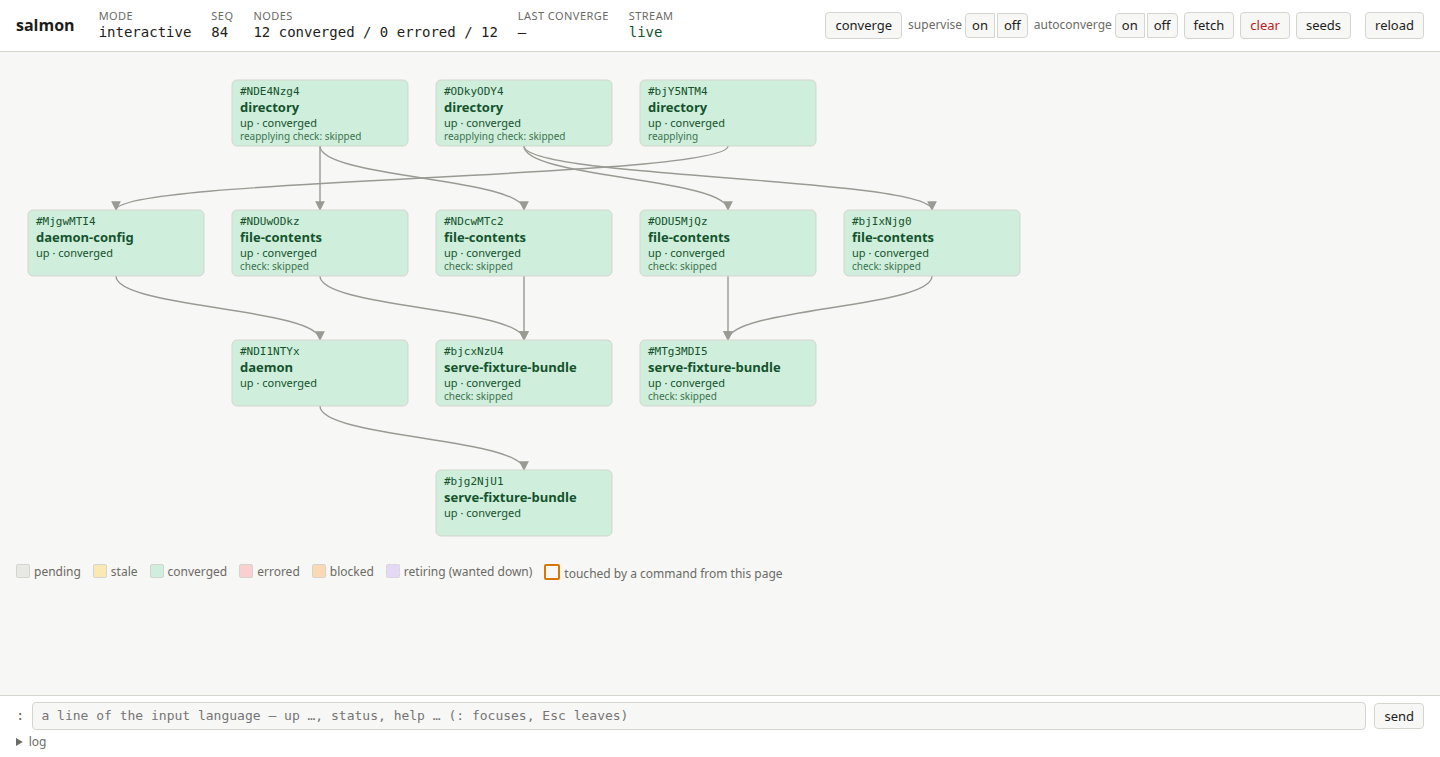This screenshot has height=757, width=1440.
Task: Click the pending legend swatch
Action: point(23,572)
